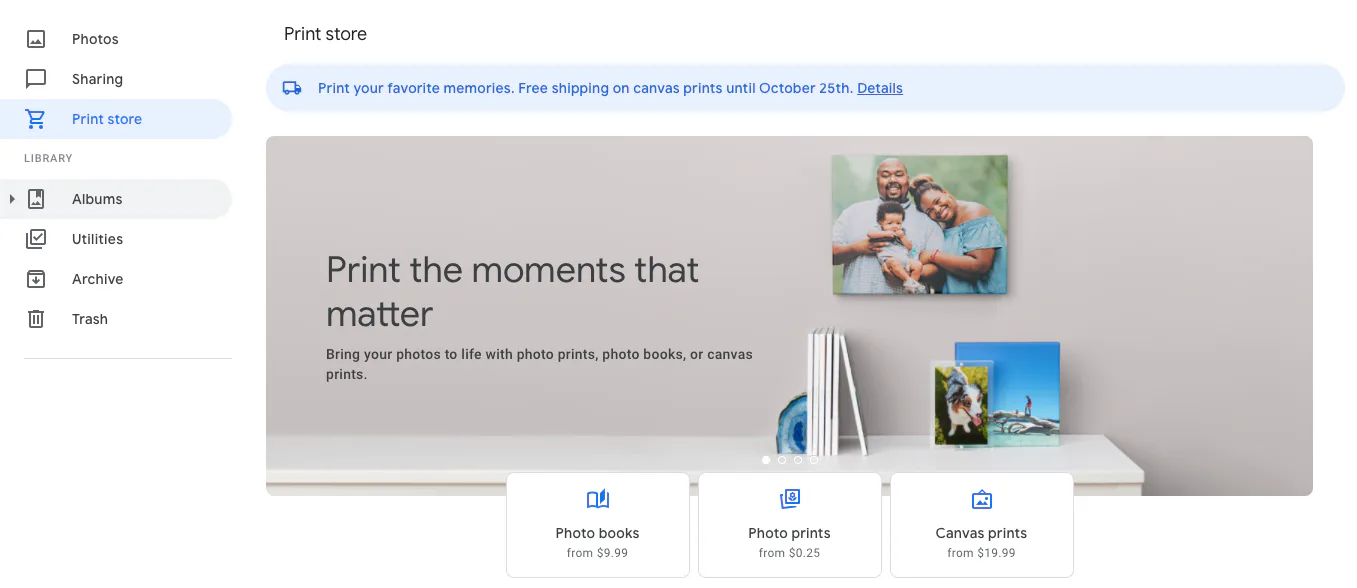1357x588 pixels.
Task: Select the third carousel dot indicator
Action: point(798,460)
